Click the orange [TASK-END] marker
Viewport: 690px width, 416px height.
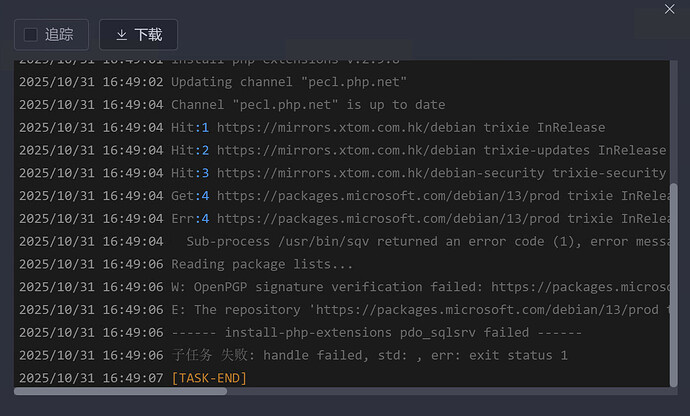(x=209, y=378)
